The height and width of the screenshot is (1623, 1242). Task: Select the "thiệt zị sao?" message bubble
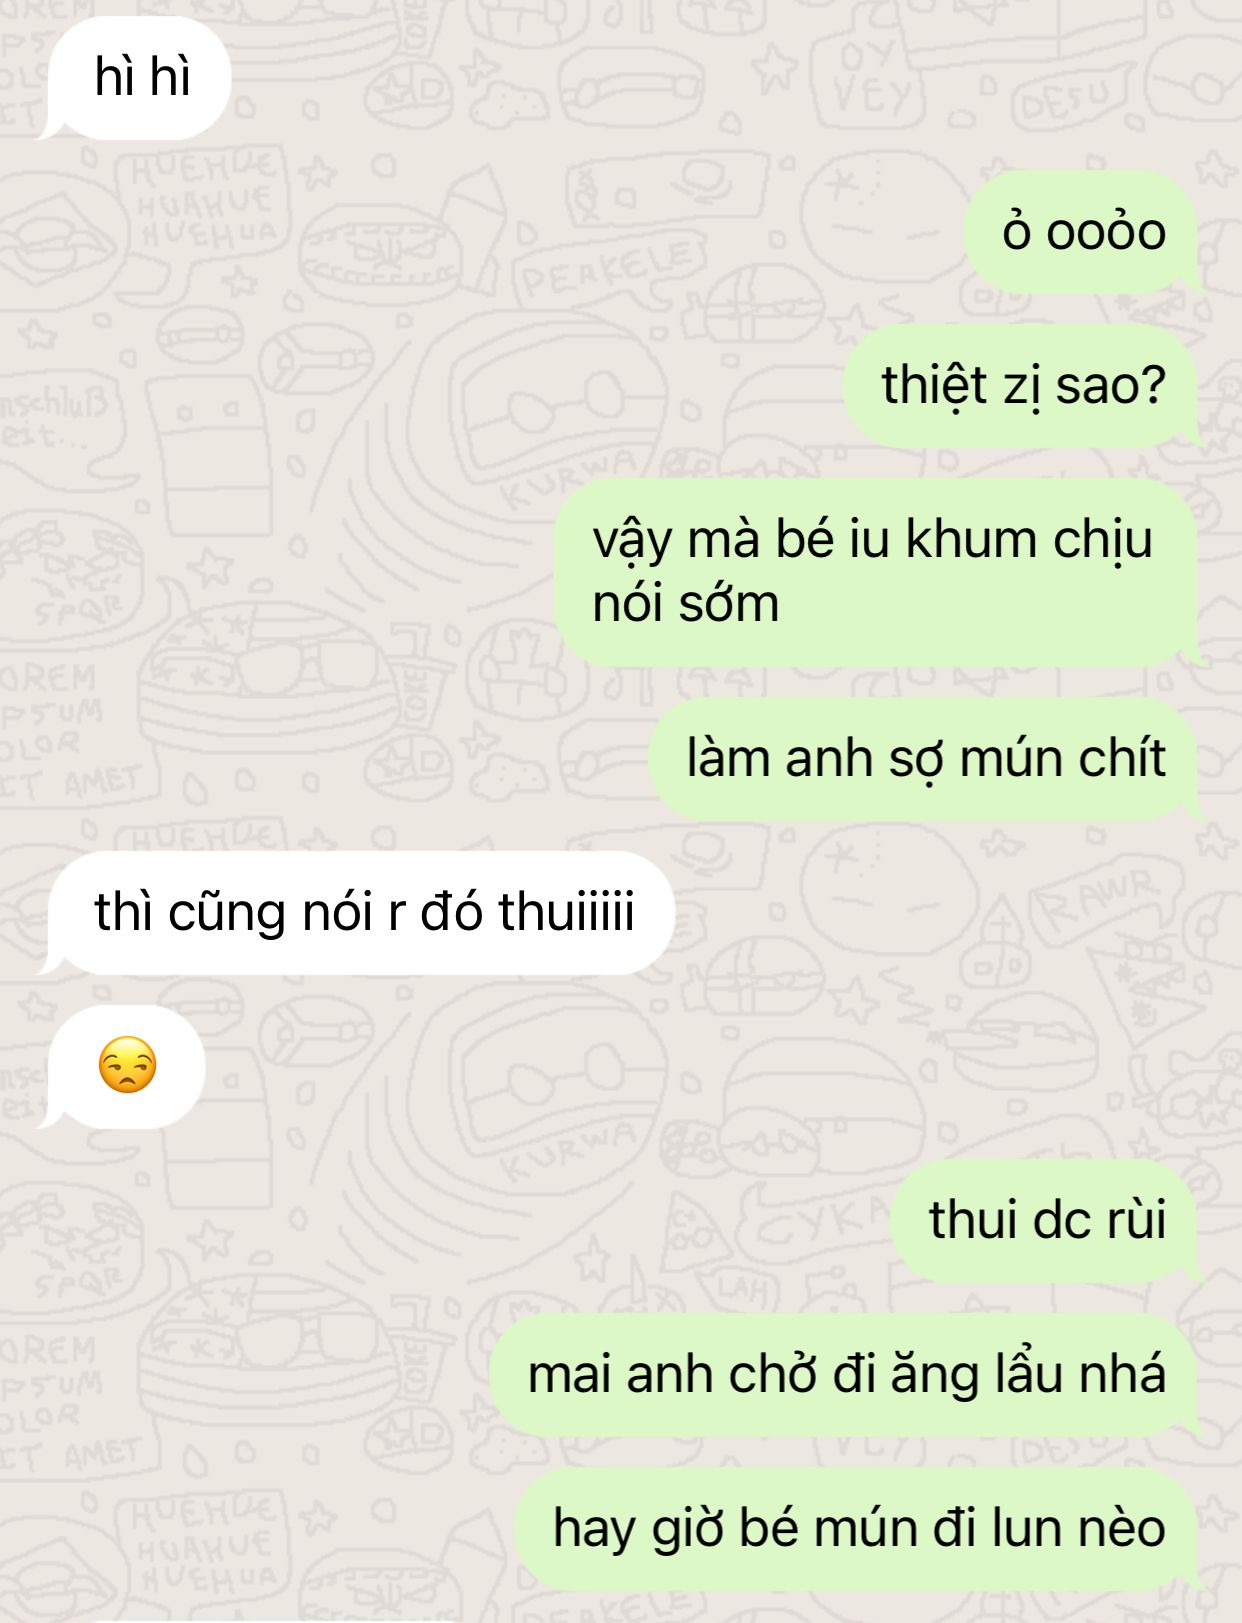[1023, 386]
